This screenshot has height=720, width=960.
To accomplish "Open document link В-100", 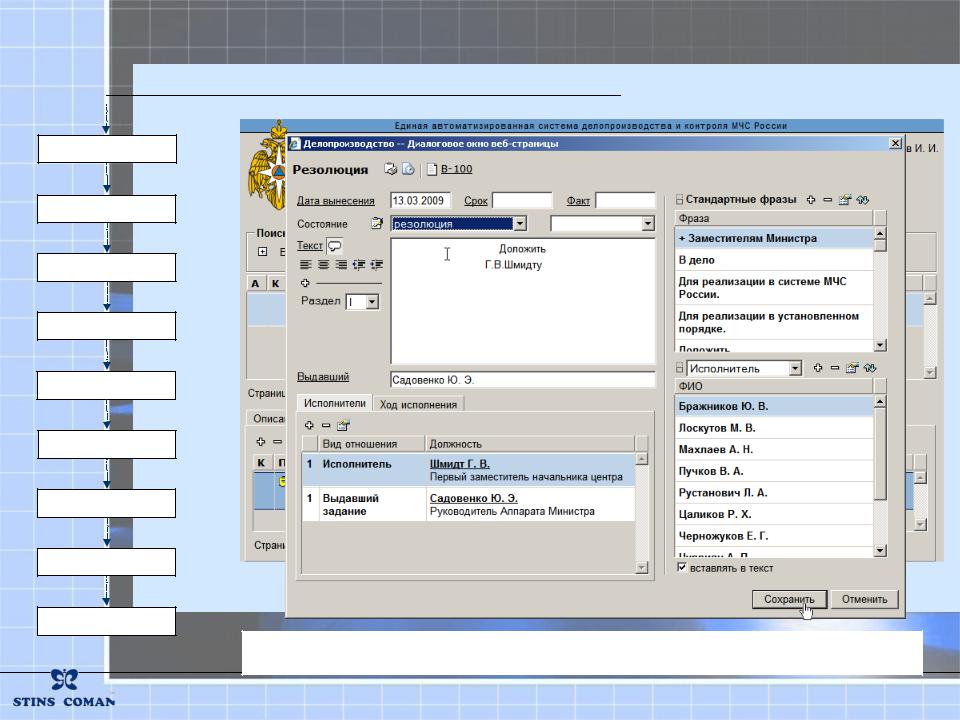I will click(x=456, y=169).
